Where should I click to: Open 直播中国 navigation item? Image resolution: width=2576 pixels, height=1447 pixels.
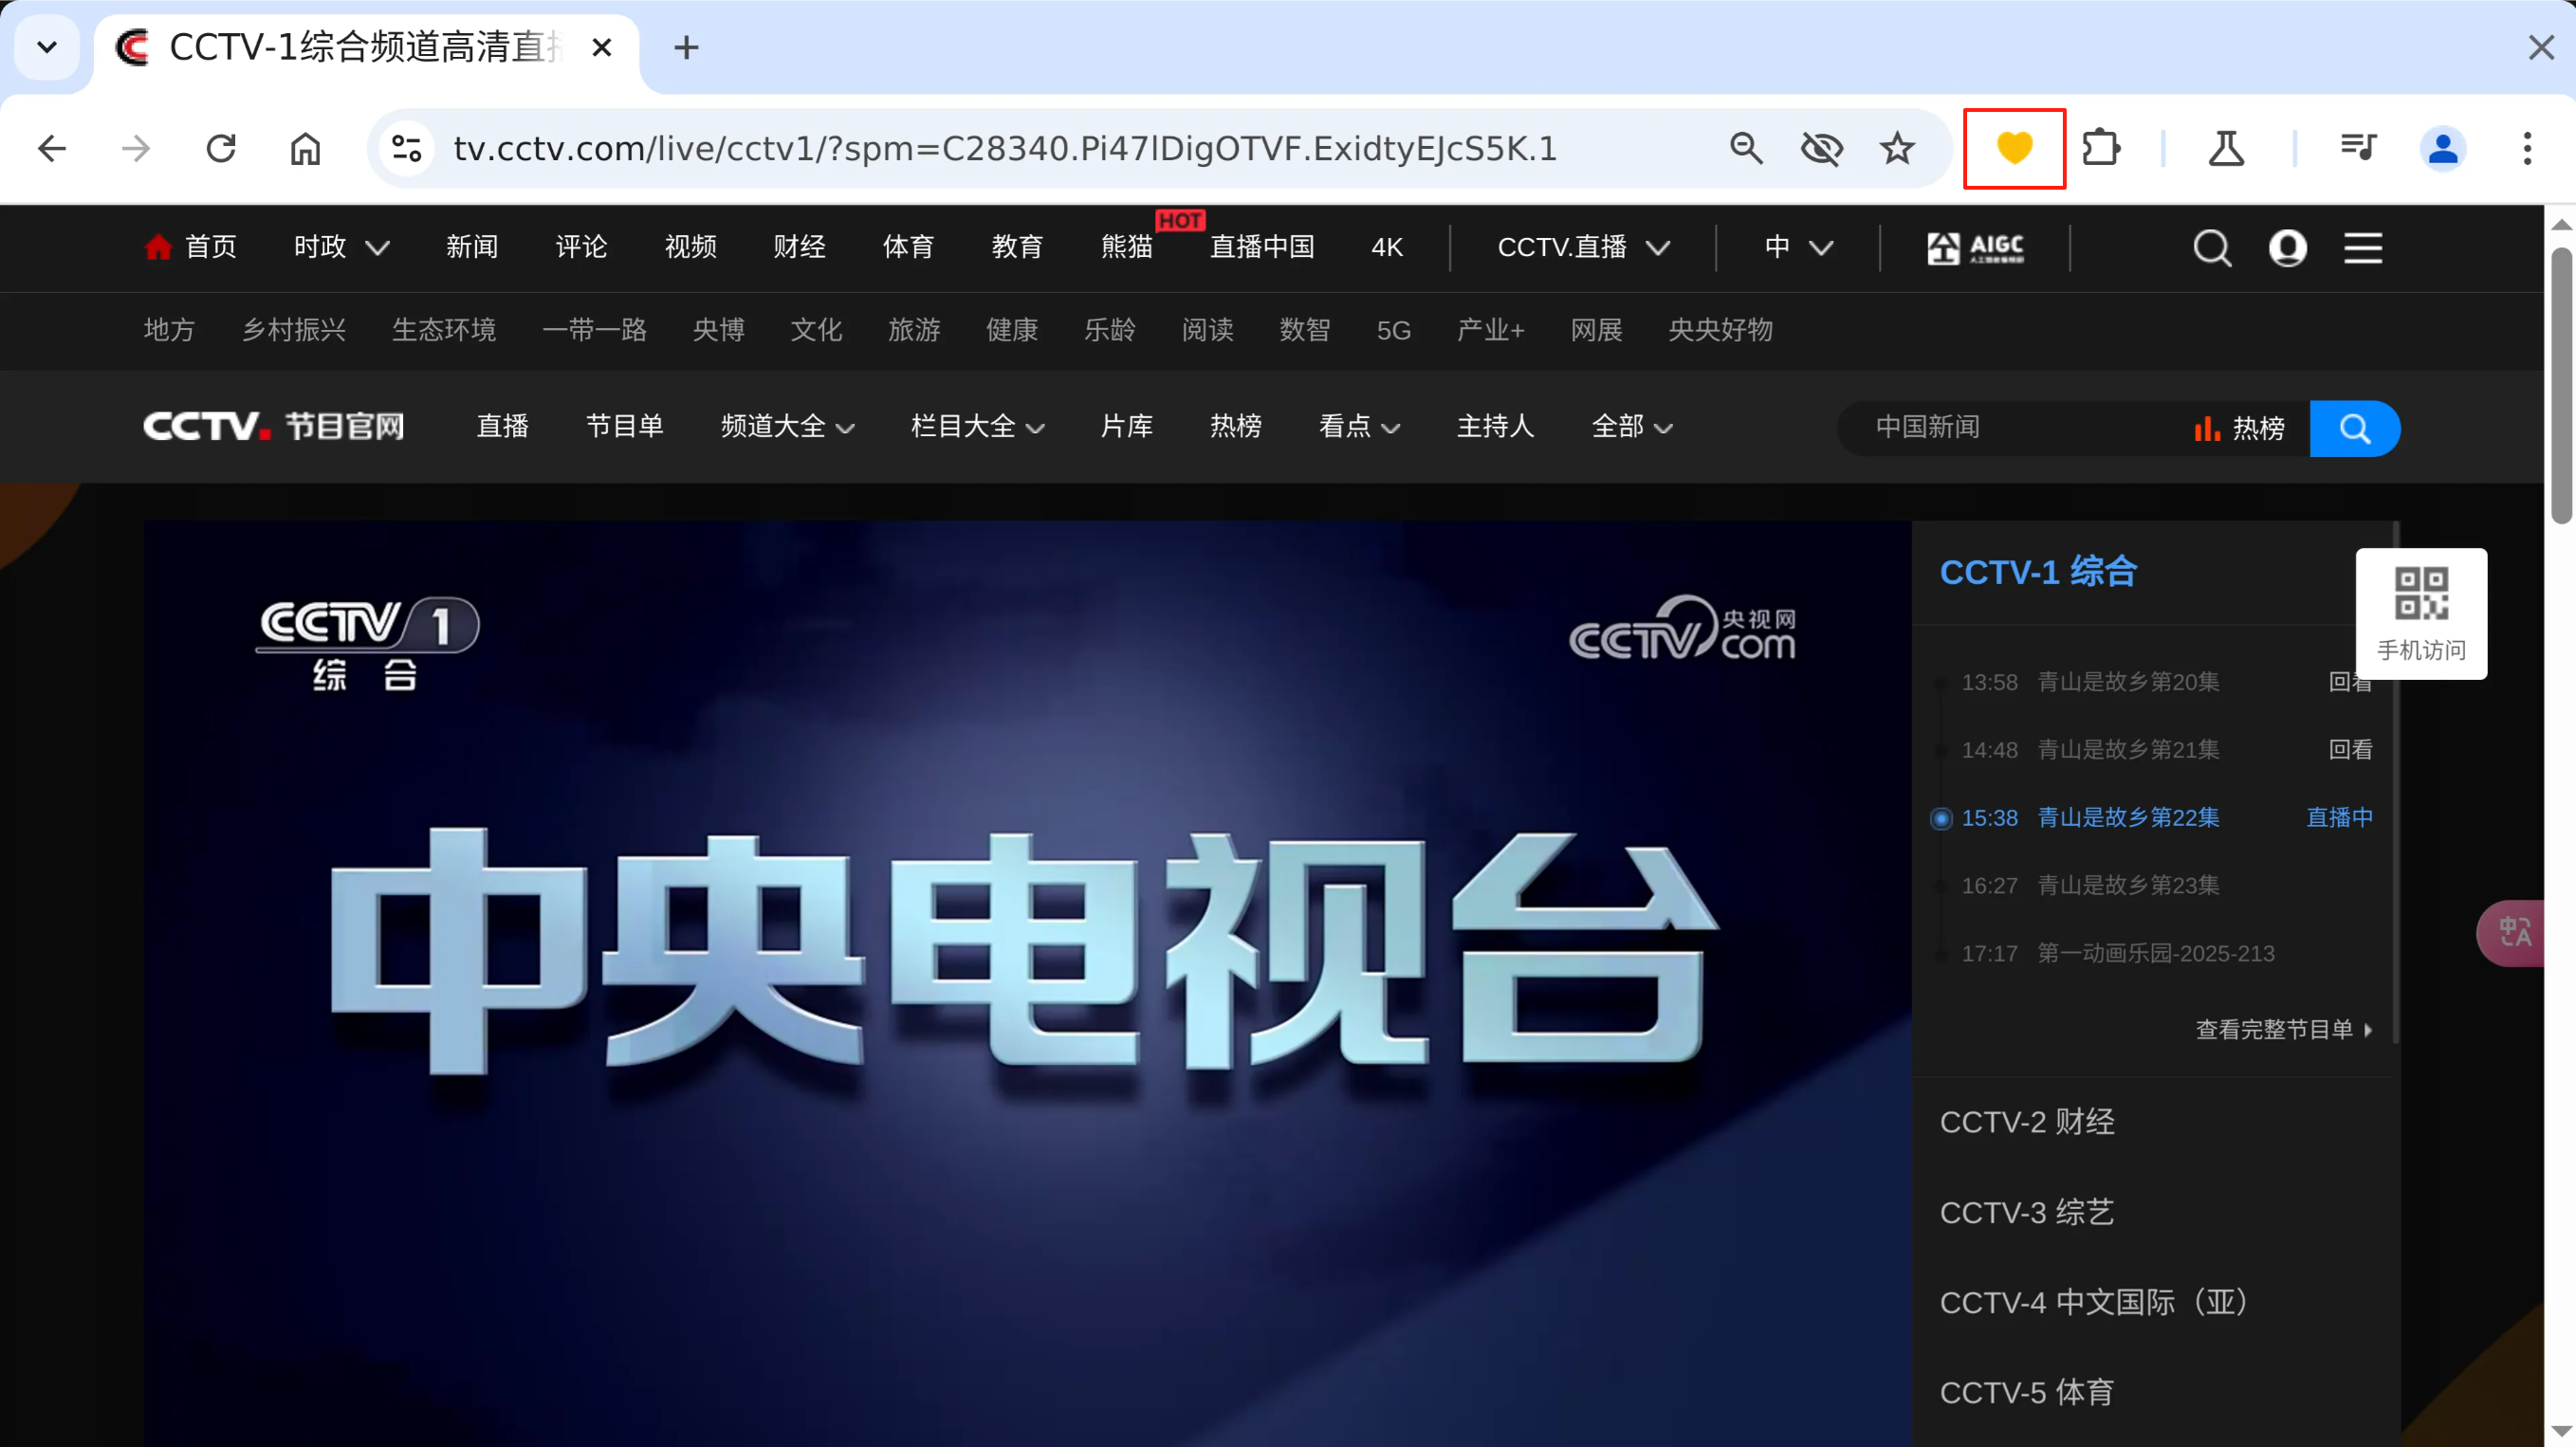1262,247
